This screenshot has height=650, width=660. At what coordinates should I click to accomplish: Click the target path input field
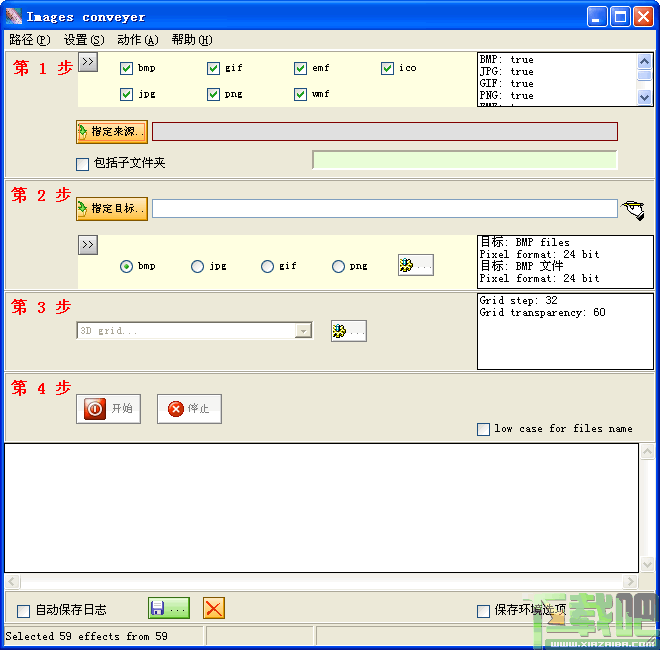[x=385, y=209]
